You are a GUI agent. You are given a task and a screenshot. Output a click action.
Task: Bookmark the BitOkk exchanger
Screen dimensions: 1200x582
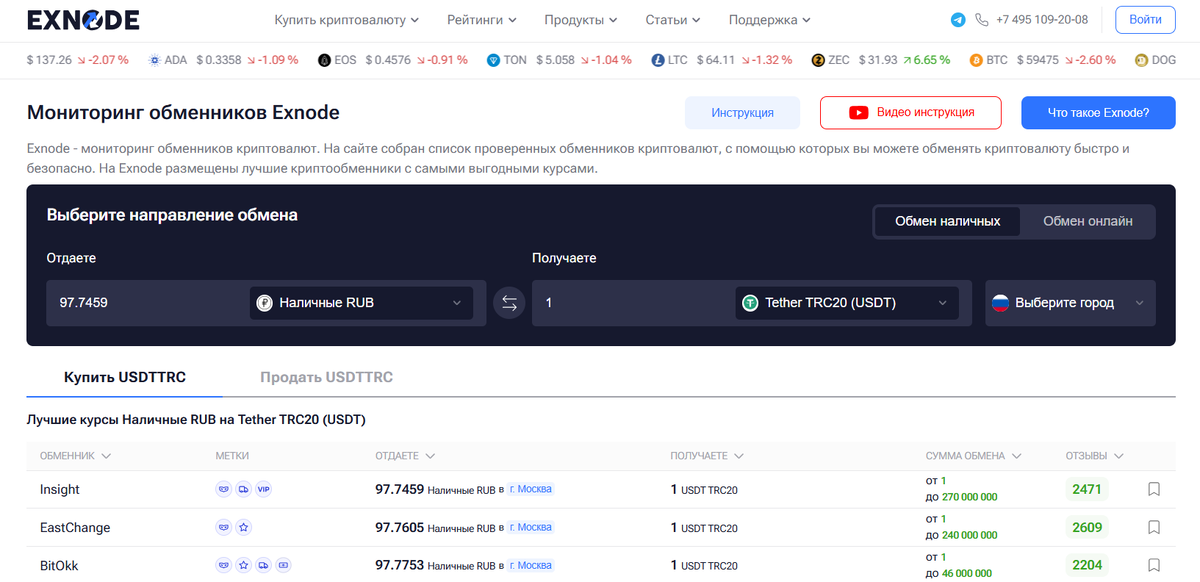[x=1152, y=565]
